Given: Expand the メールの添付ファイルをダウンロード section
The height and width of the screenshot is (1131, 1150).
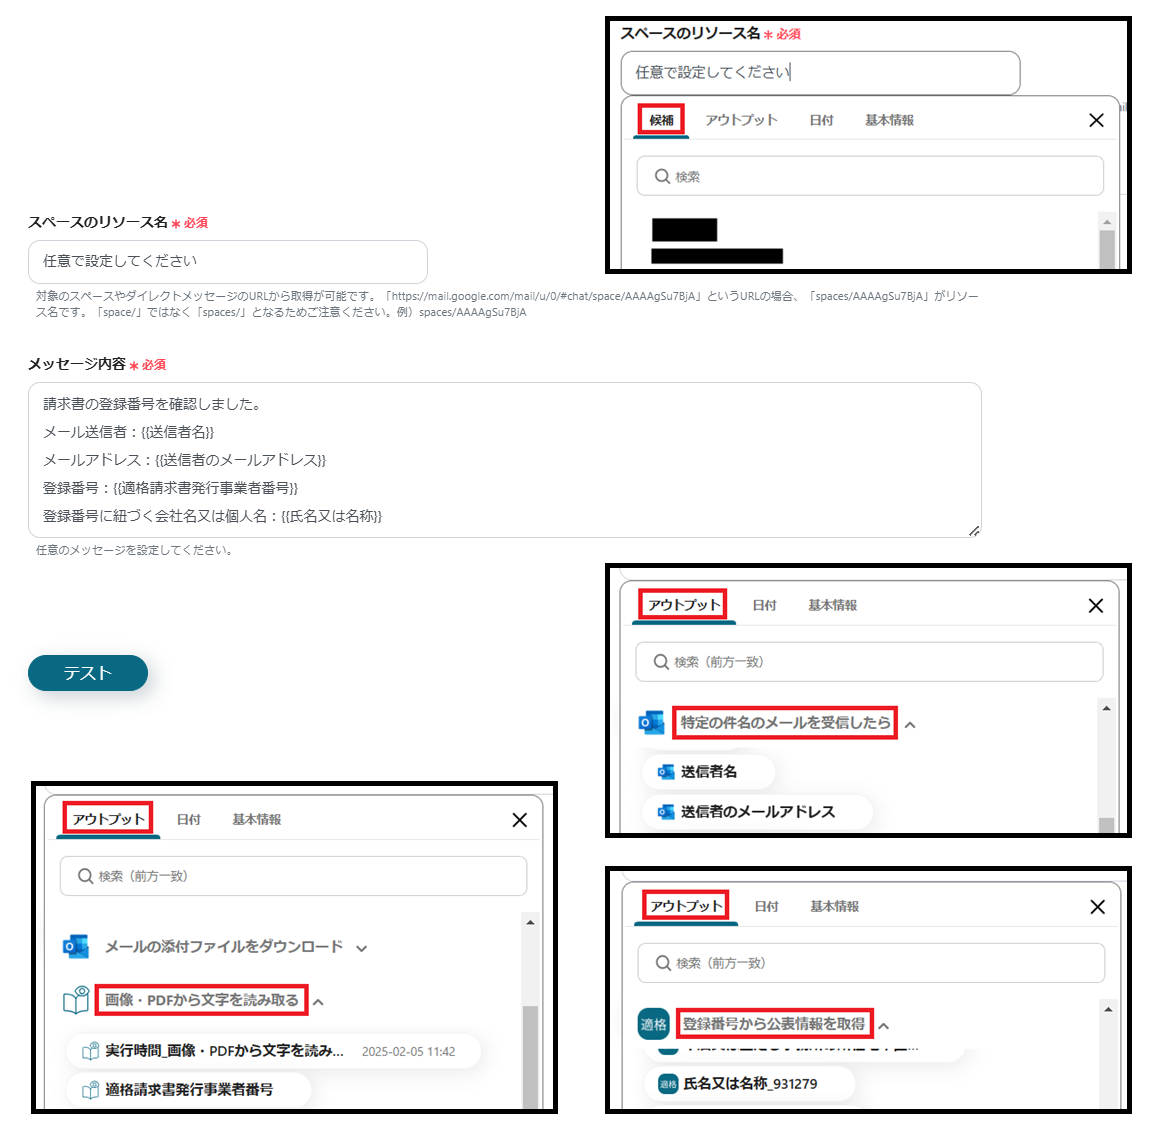Looking at the screenshot, I should click(x=362, y=948).
